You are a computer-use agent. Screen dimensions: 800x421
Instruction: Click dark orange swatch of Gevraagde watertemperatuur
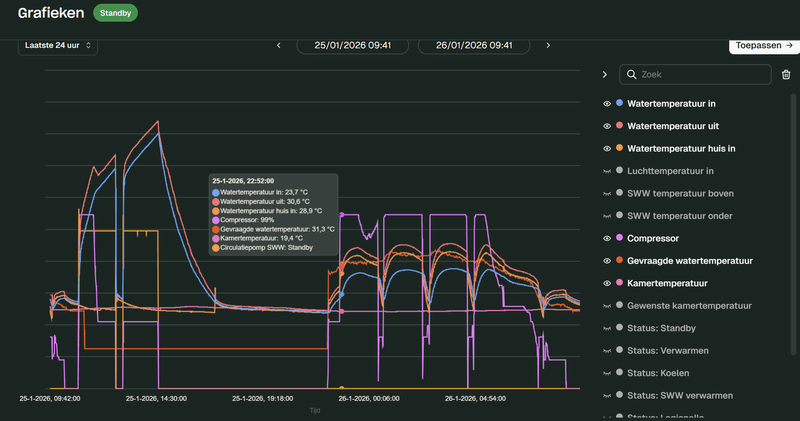619,260
